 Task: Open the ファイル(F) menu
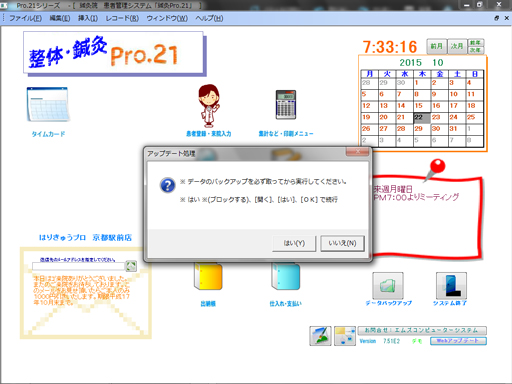tap(25, 18)
